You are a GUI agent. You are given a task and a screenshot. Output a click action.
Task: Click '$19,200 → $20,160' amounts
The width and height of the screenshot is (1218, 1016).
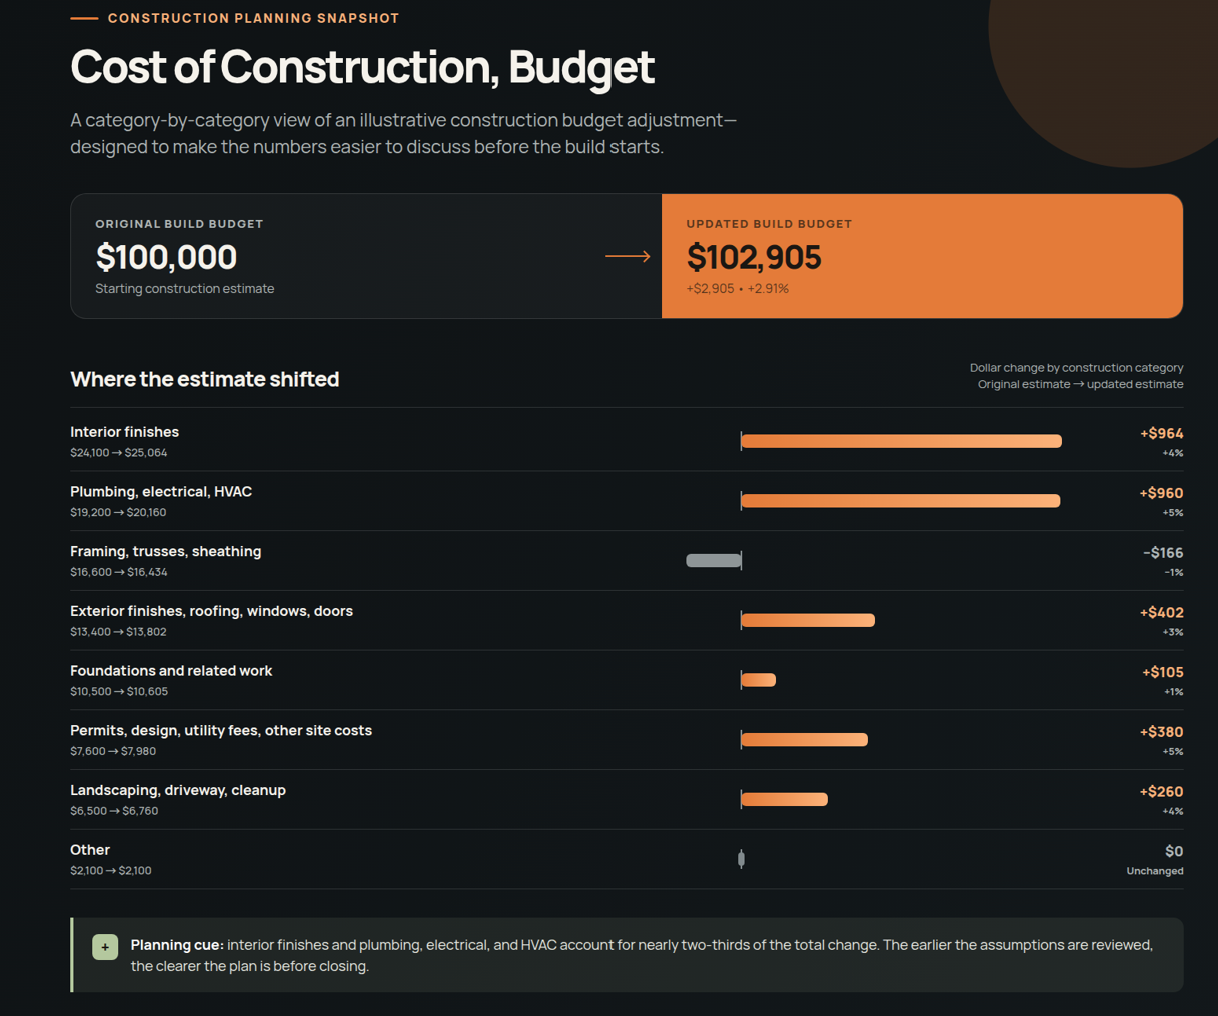(118, 512)
